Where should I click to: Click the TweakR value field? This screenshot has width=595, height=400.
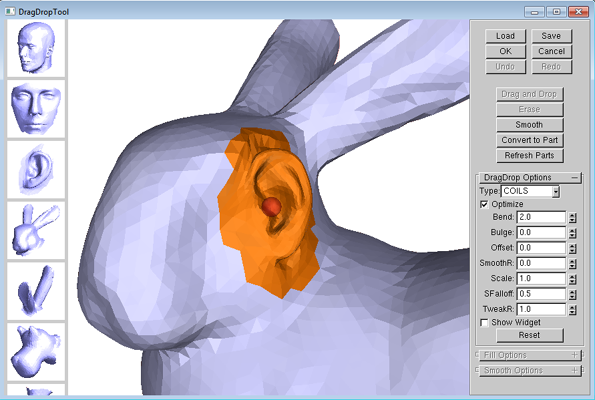point(541,309)
